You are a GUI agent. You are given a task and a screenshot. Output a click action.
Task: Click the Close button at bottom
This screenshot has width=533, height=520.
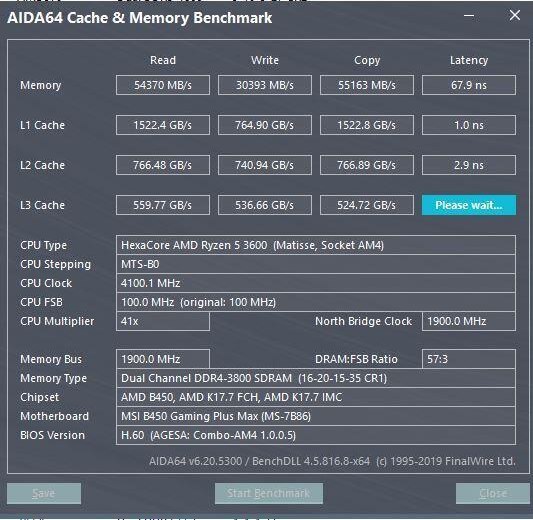point(493,493)
